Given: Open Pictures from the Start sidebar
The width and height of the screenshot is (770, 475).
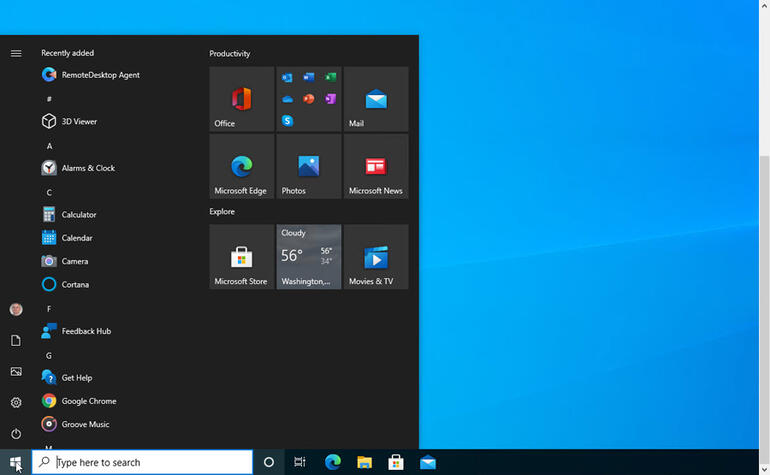Looking at the screenshot, I should point(16,371).
